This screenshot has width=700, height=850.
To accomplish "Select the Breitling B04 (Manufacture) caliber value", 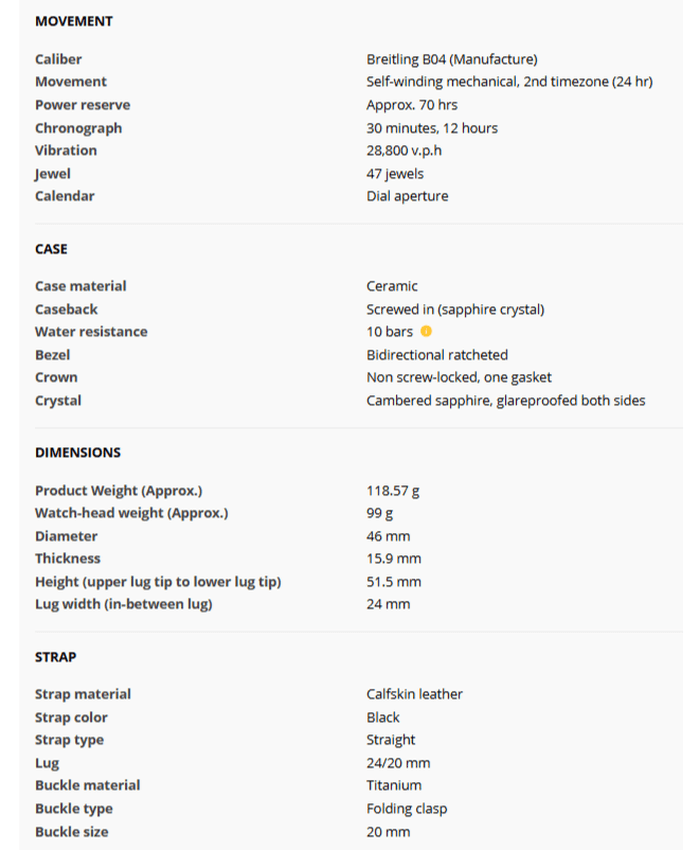I will 452,59.
